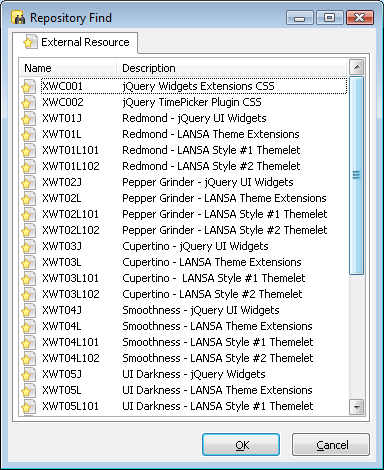Screen dimensions: 384x470
Task: Confirm selection with OK button
Action: point(241,445)
